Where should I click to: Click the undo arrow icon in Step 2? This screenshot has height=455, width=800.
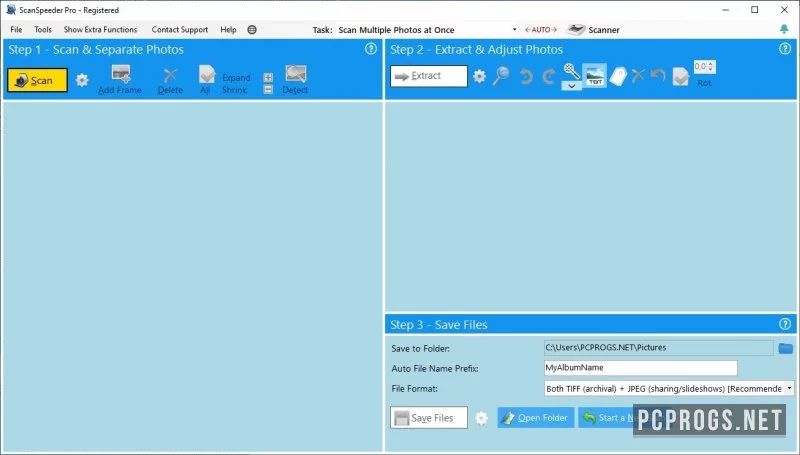(x=658, y=76)
